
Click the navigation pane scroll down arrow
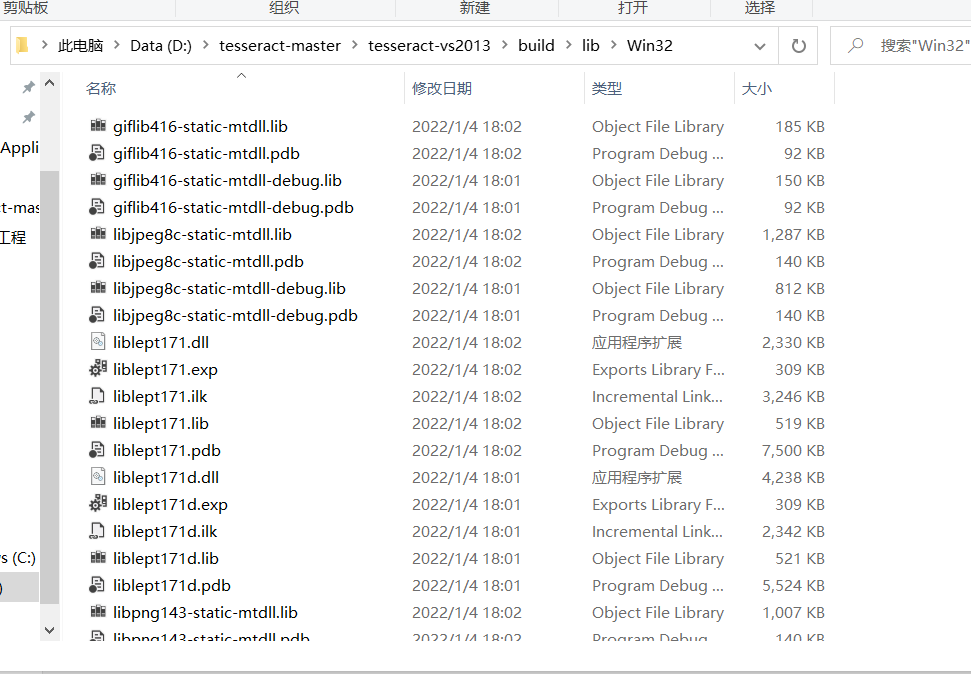pos(50,630)
